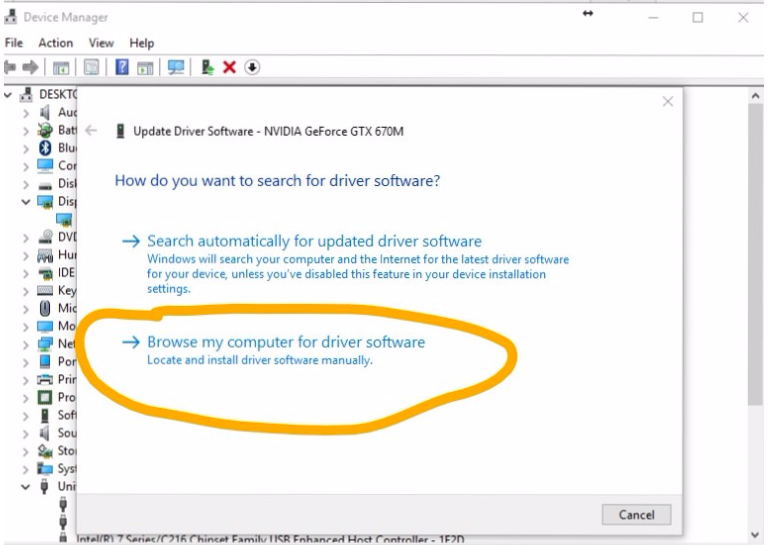772x545 pixels.
Task: Open the Action menu
Action: 56,43
